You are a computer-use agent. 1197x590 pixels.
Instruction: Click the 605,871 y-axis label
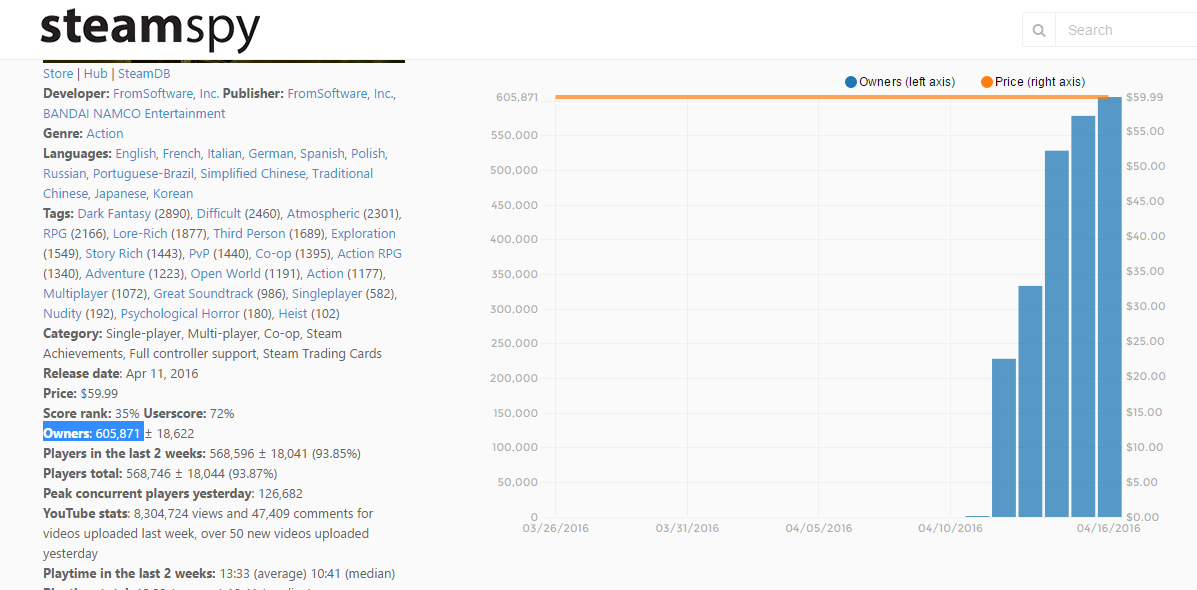tap(517, 97)
